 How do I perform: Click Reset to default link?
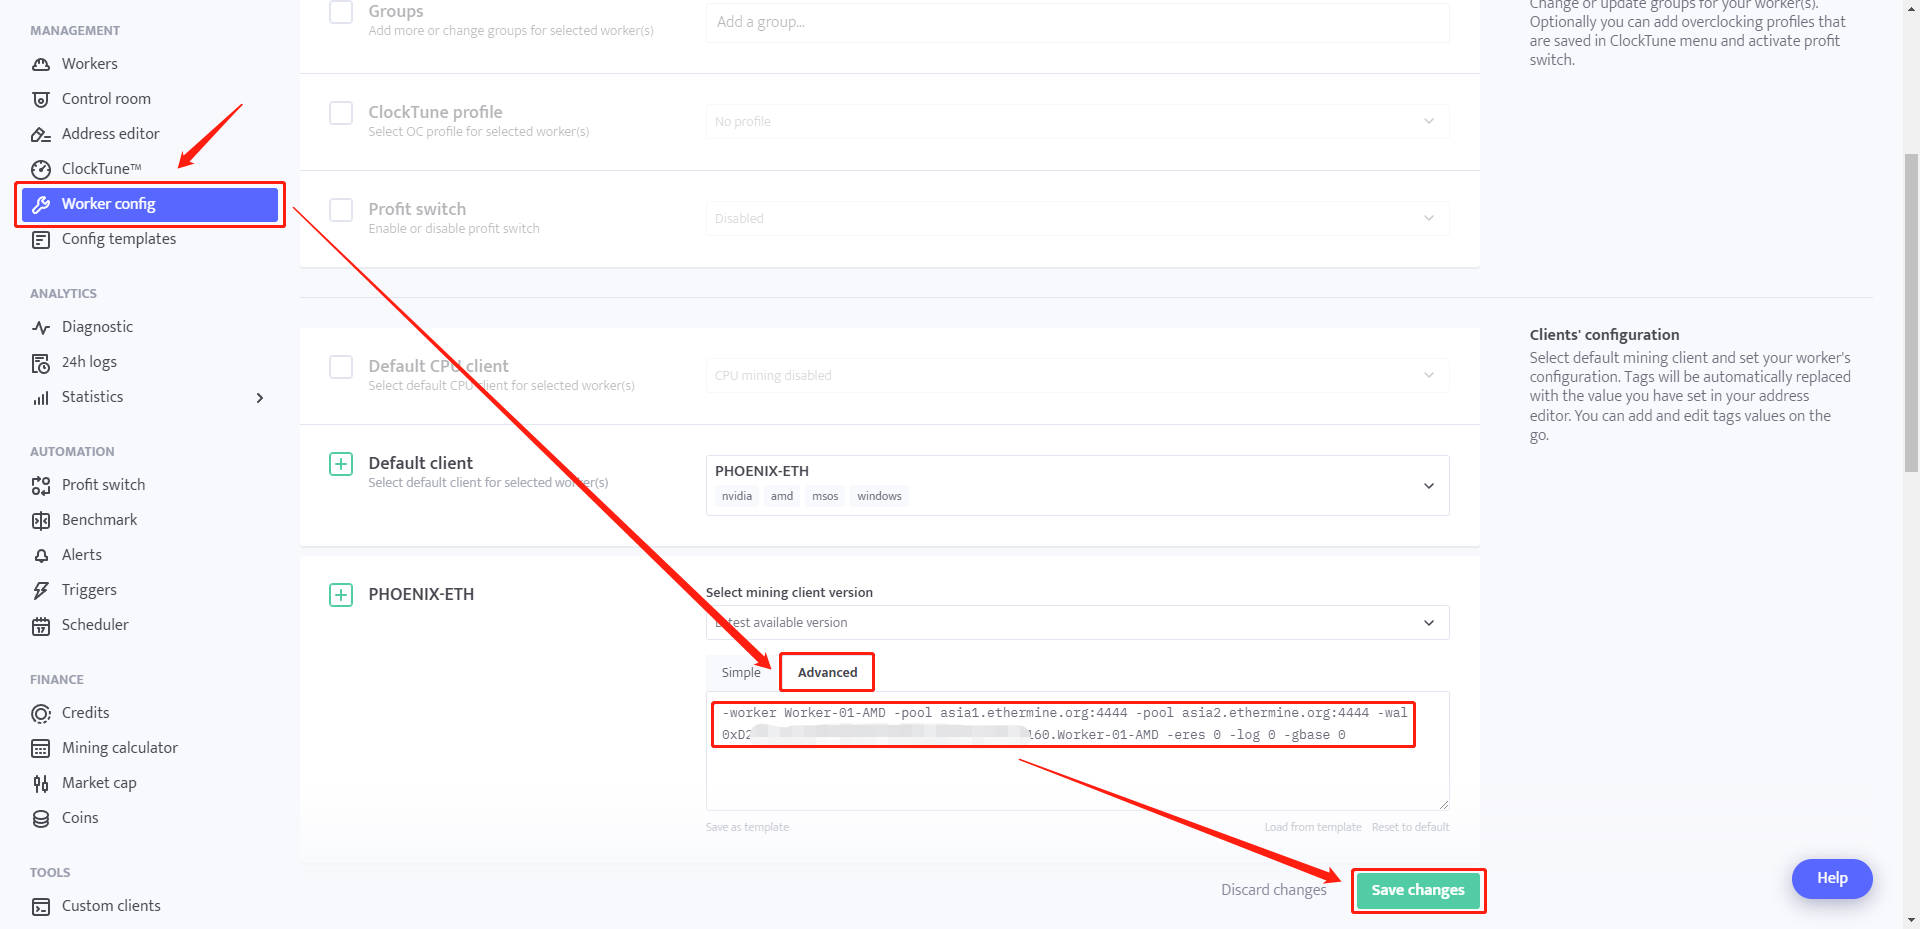1410,827
